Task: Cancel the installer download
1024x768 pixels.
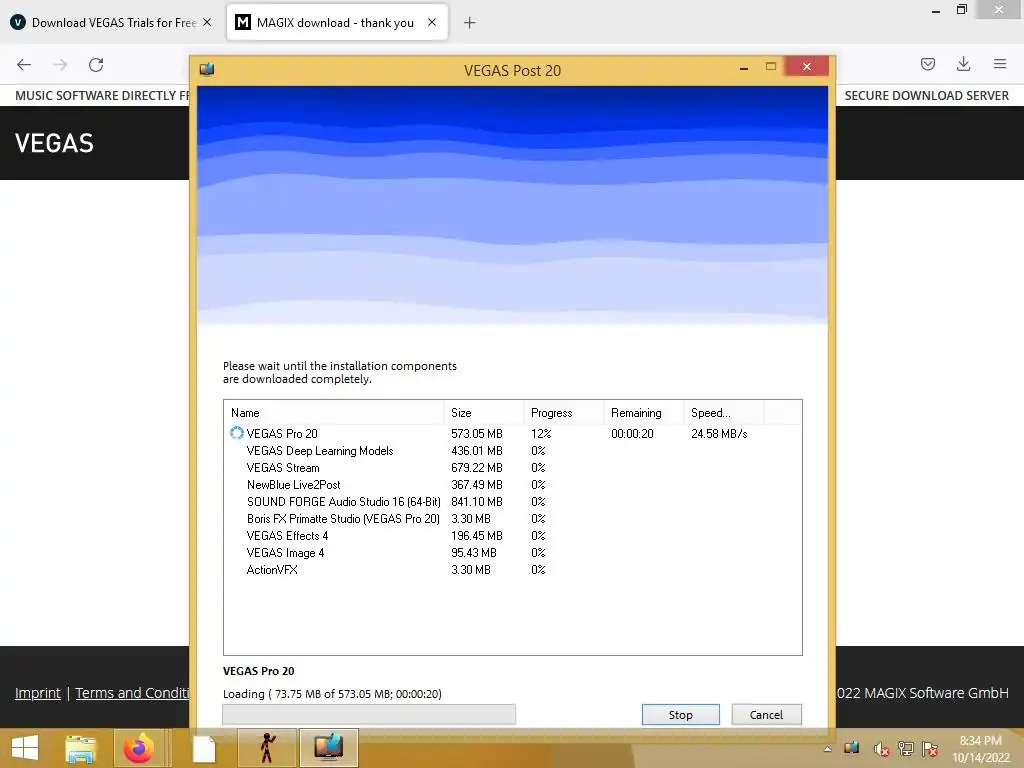Action: [x=766, y=714]
